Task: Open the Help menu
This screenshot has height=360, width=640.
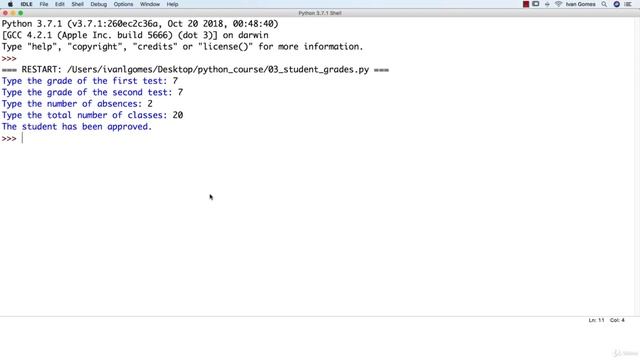Action: [x=172, y=4]
